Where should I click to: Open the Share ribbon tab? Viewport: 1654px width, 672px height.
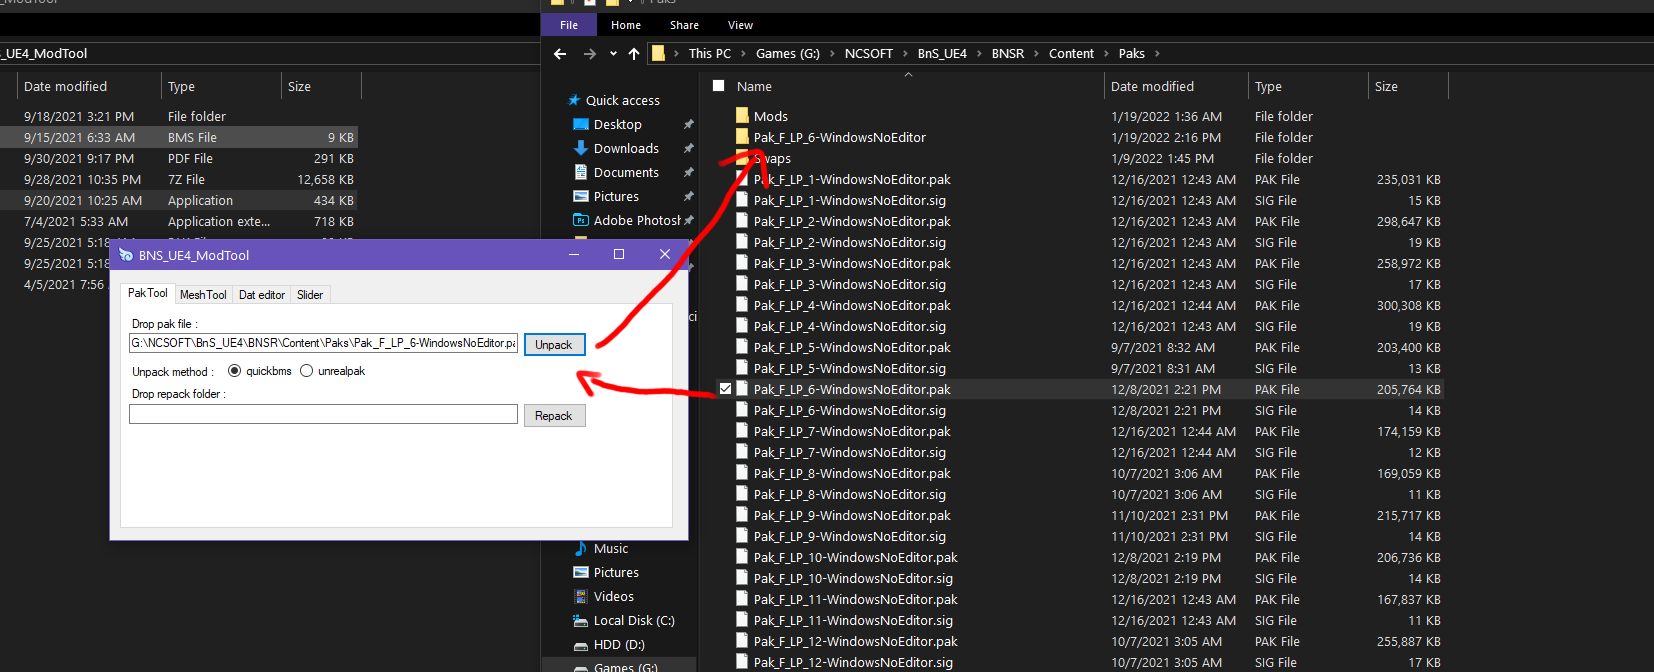tap(685, 25)
